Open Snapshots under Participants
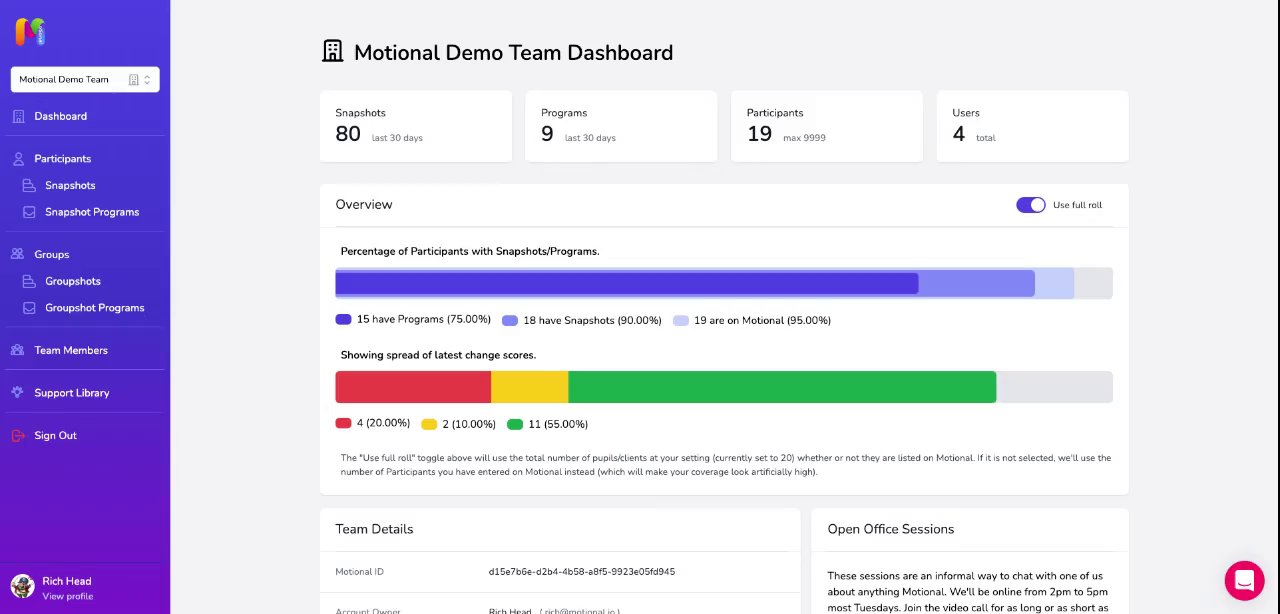Image resolution: width=1280 pixels, height=614 pixels. (x=70, y=186)
